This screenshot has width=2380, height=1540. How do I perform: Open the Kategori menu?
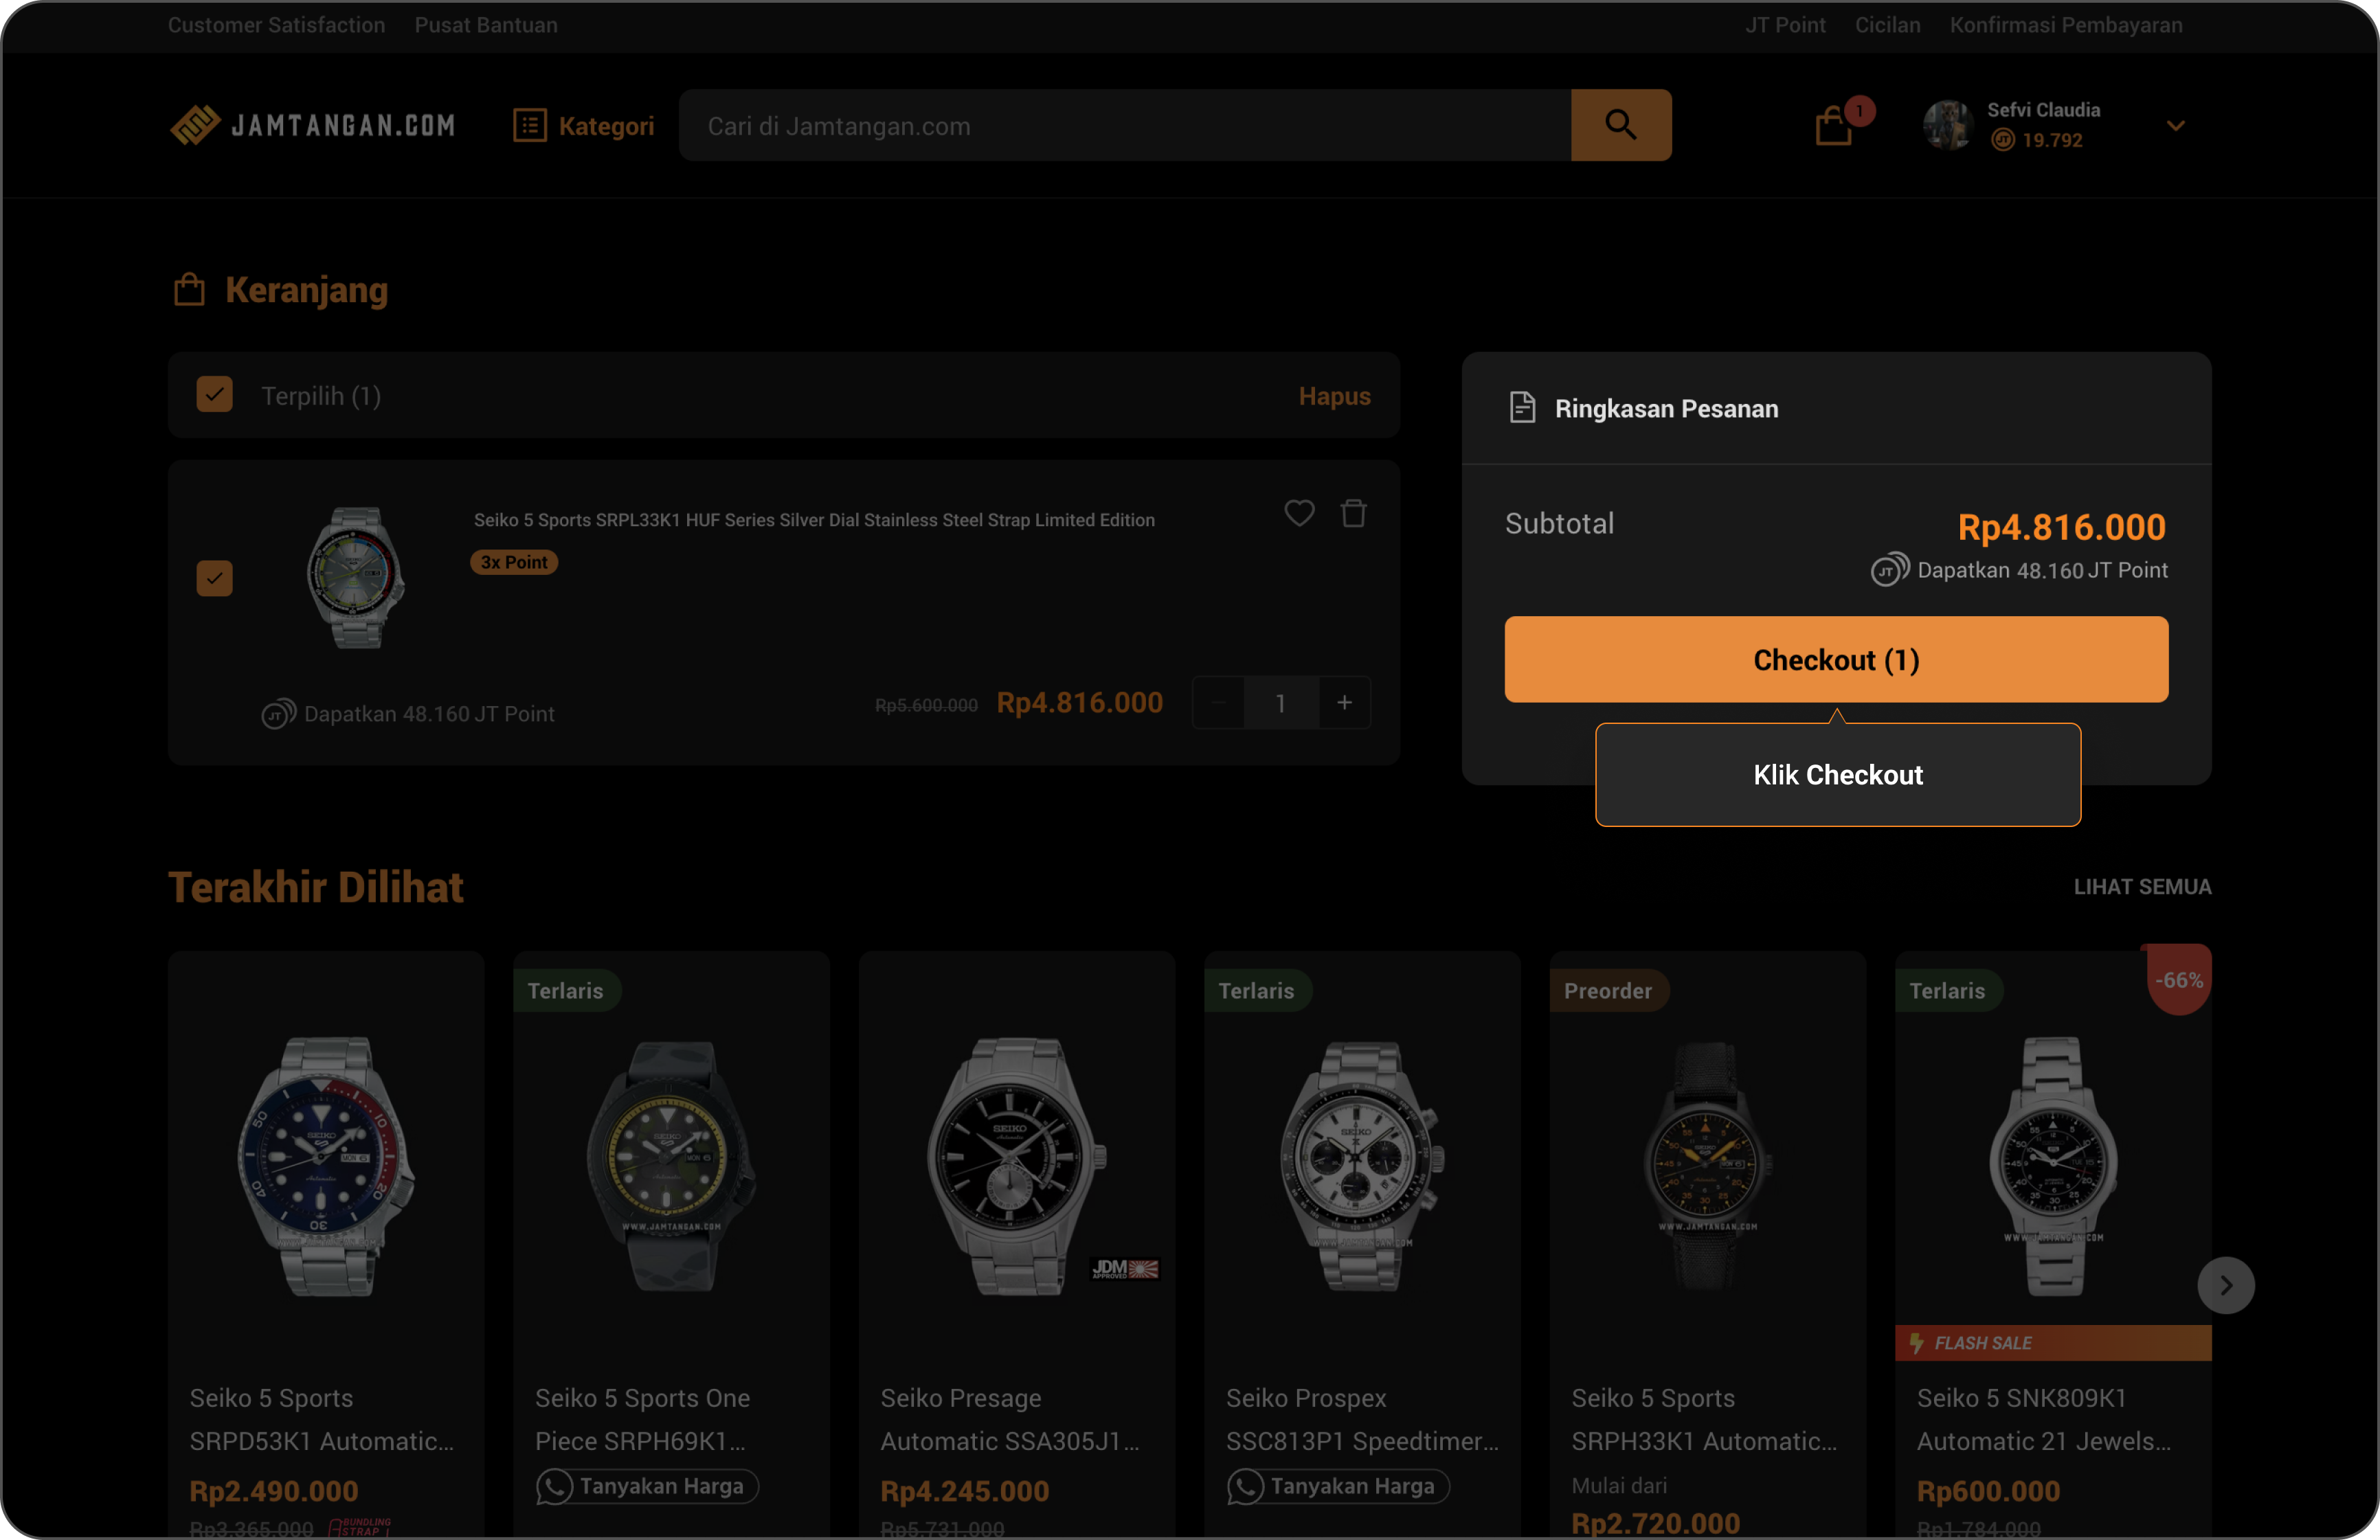584,125
